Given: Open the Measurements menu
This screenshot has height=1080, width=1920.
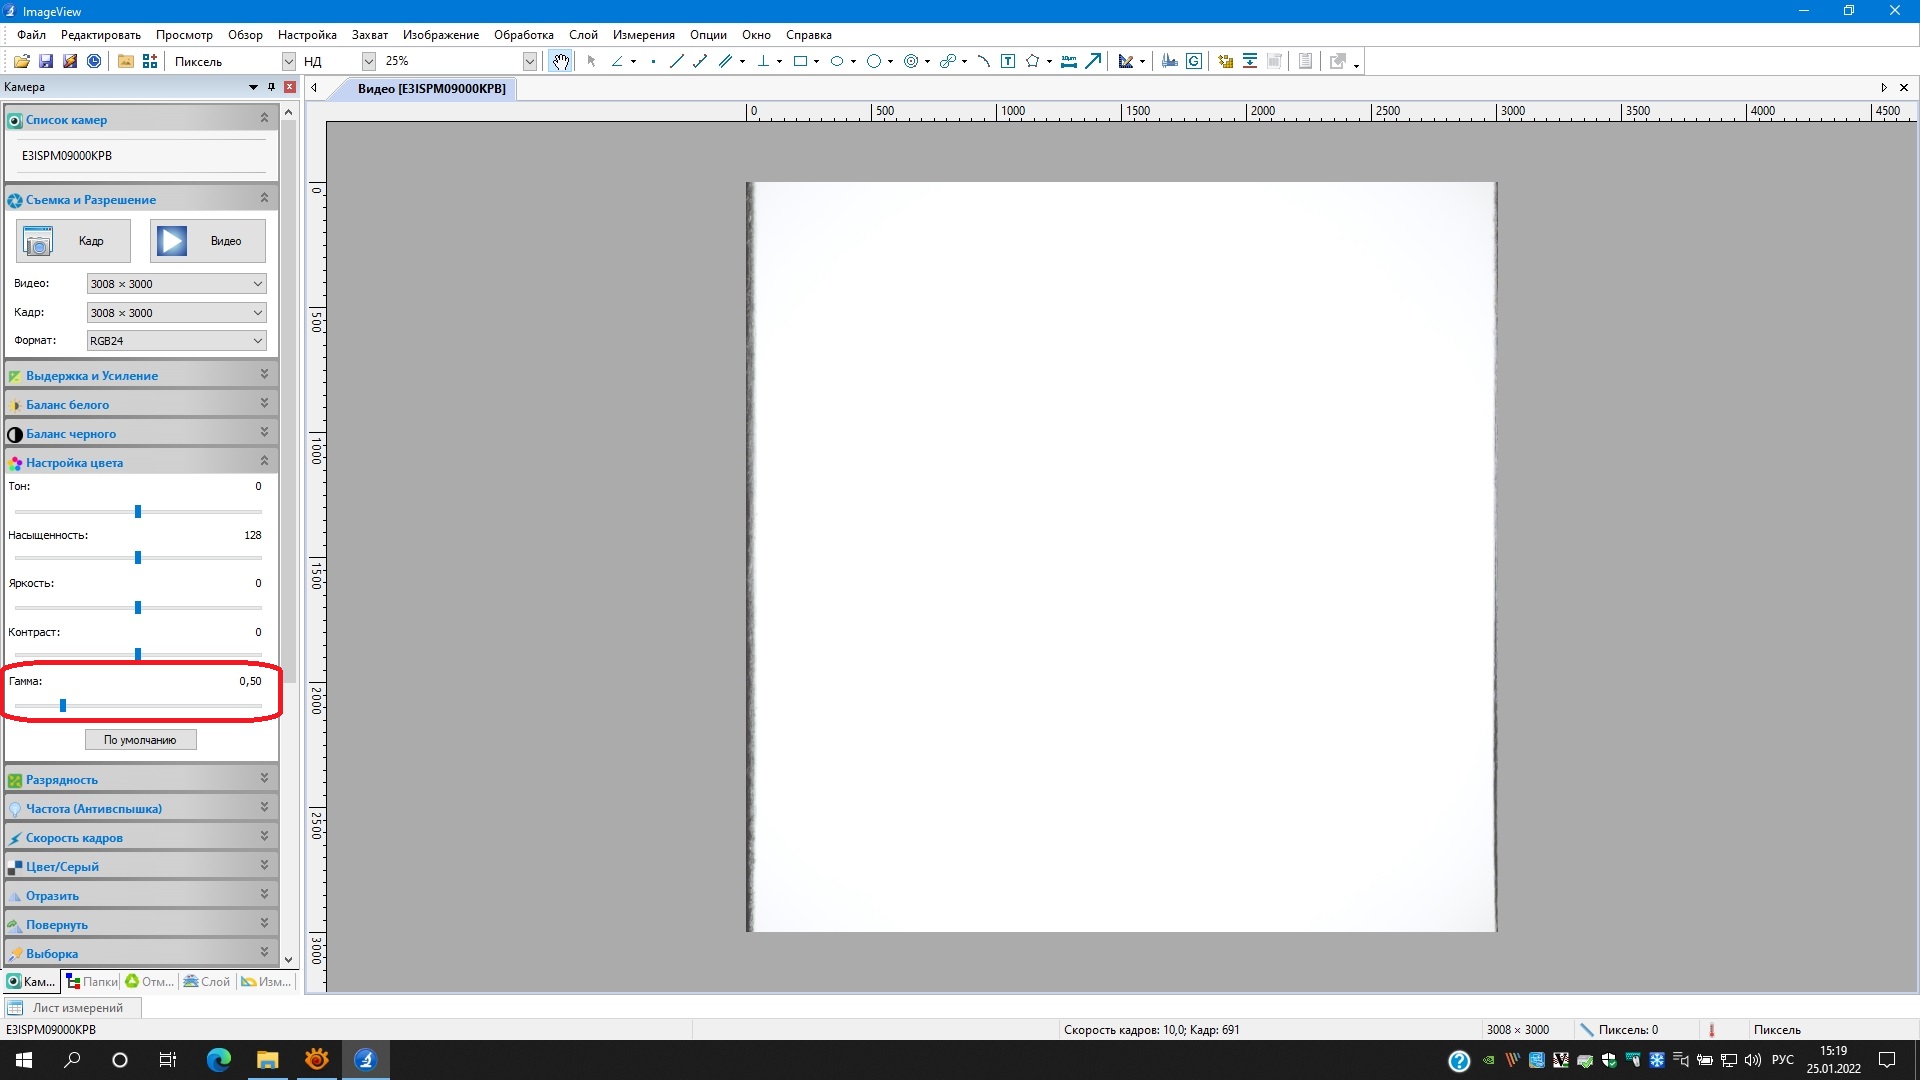Looking at the screenshot, I should (643, 35).
